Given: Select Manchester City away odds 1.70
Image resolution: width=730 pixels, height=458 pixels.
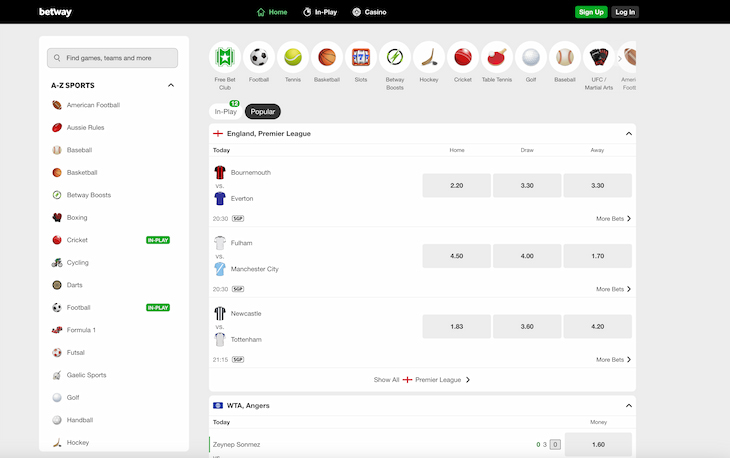Looking at the screenshot, I should coord(597,256).
